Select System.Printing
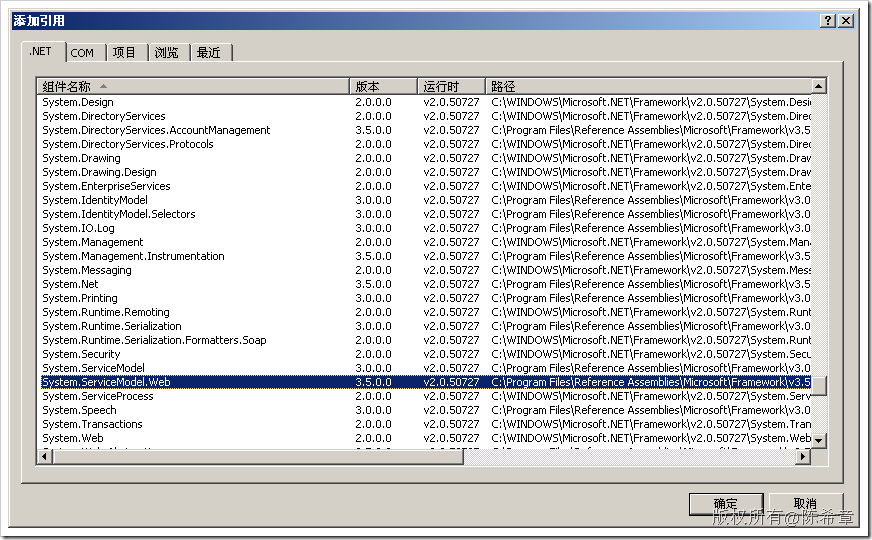 point(426,298)
